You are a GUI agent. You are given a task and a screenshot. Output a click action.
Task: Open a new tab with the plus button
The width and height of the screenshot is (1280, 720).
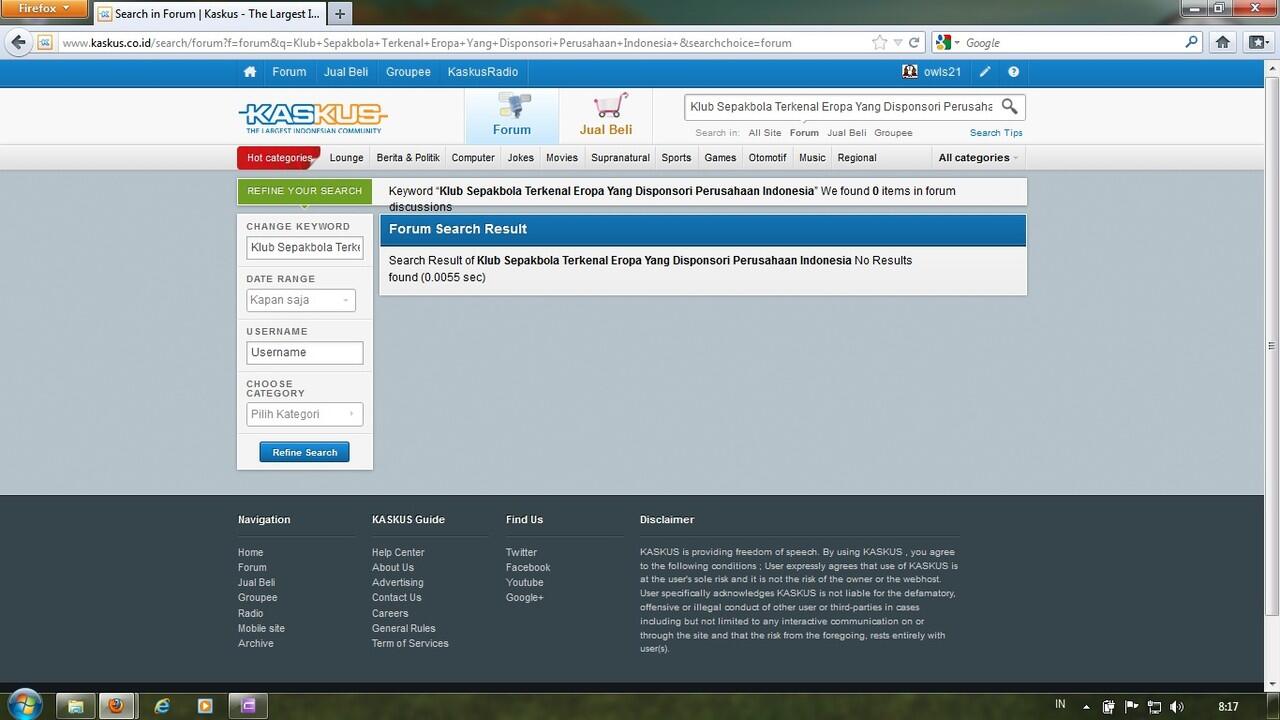[x=340, y=14]
